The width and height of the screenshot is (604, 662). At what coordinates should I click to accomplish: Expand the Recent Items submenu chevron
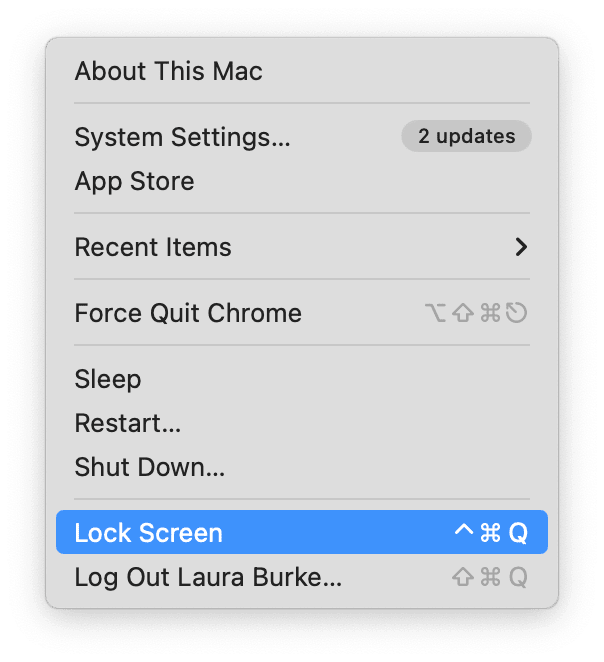[520, 248]
